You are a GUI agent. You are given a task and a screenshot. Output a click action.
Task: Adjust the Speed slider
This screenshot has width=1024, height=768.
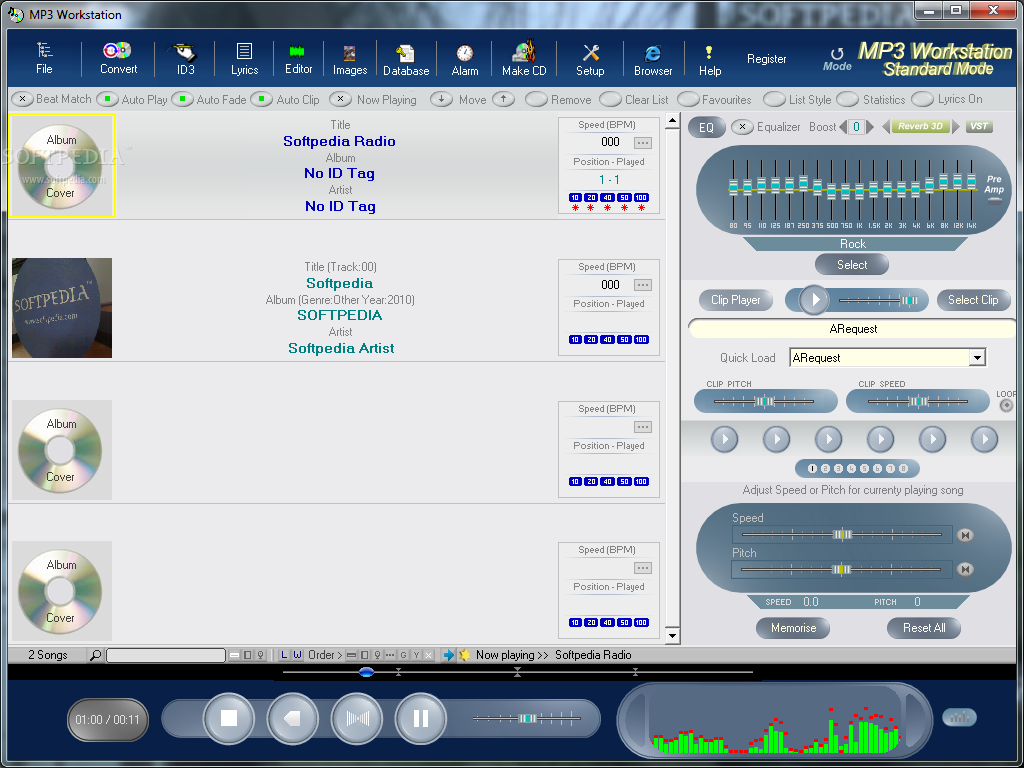coord(842,535)
